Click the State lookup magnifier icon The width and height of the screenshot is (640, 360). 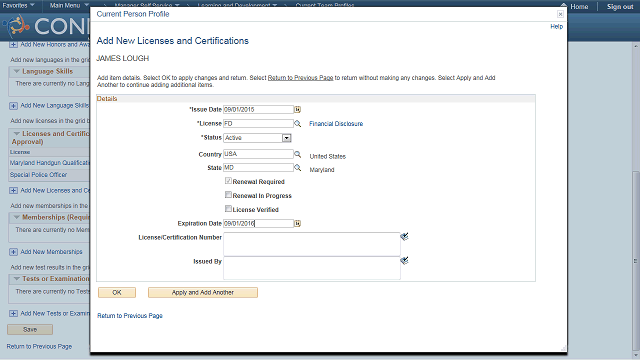pyautogui.click(x=298, y=167)
